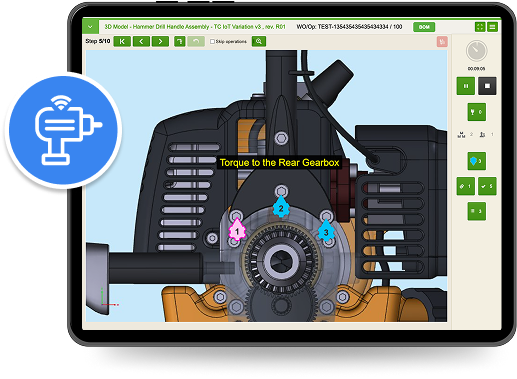Open the hamburger menu icon
The height and width of the screenshot is (379, 517).
pos(493,27)
